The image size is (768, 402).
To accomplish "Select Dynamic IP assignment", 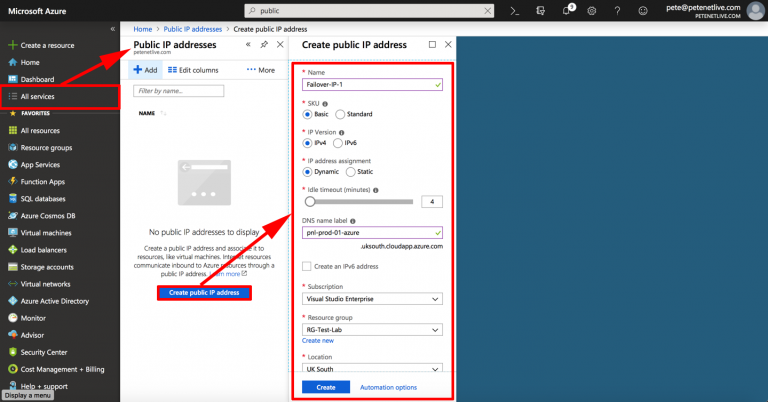I will point(307,172).
